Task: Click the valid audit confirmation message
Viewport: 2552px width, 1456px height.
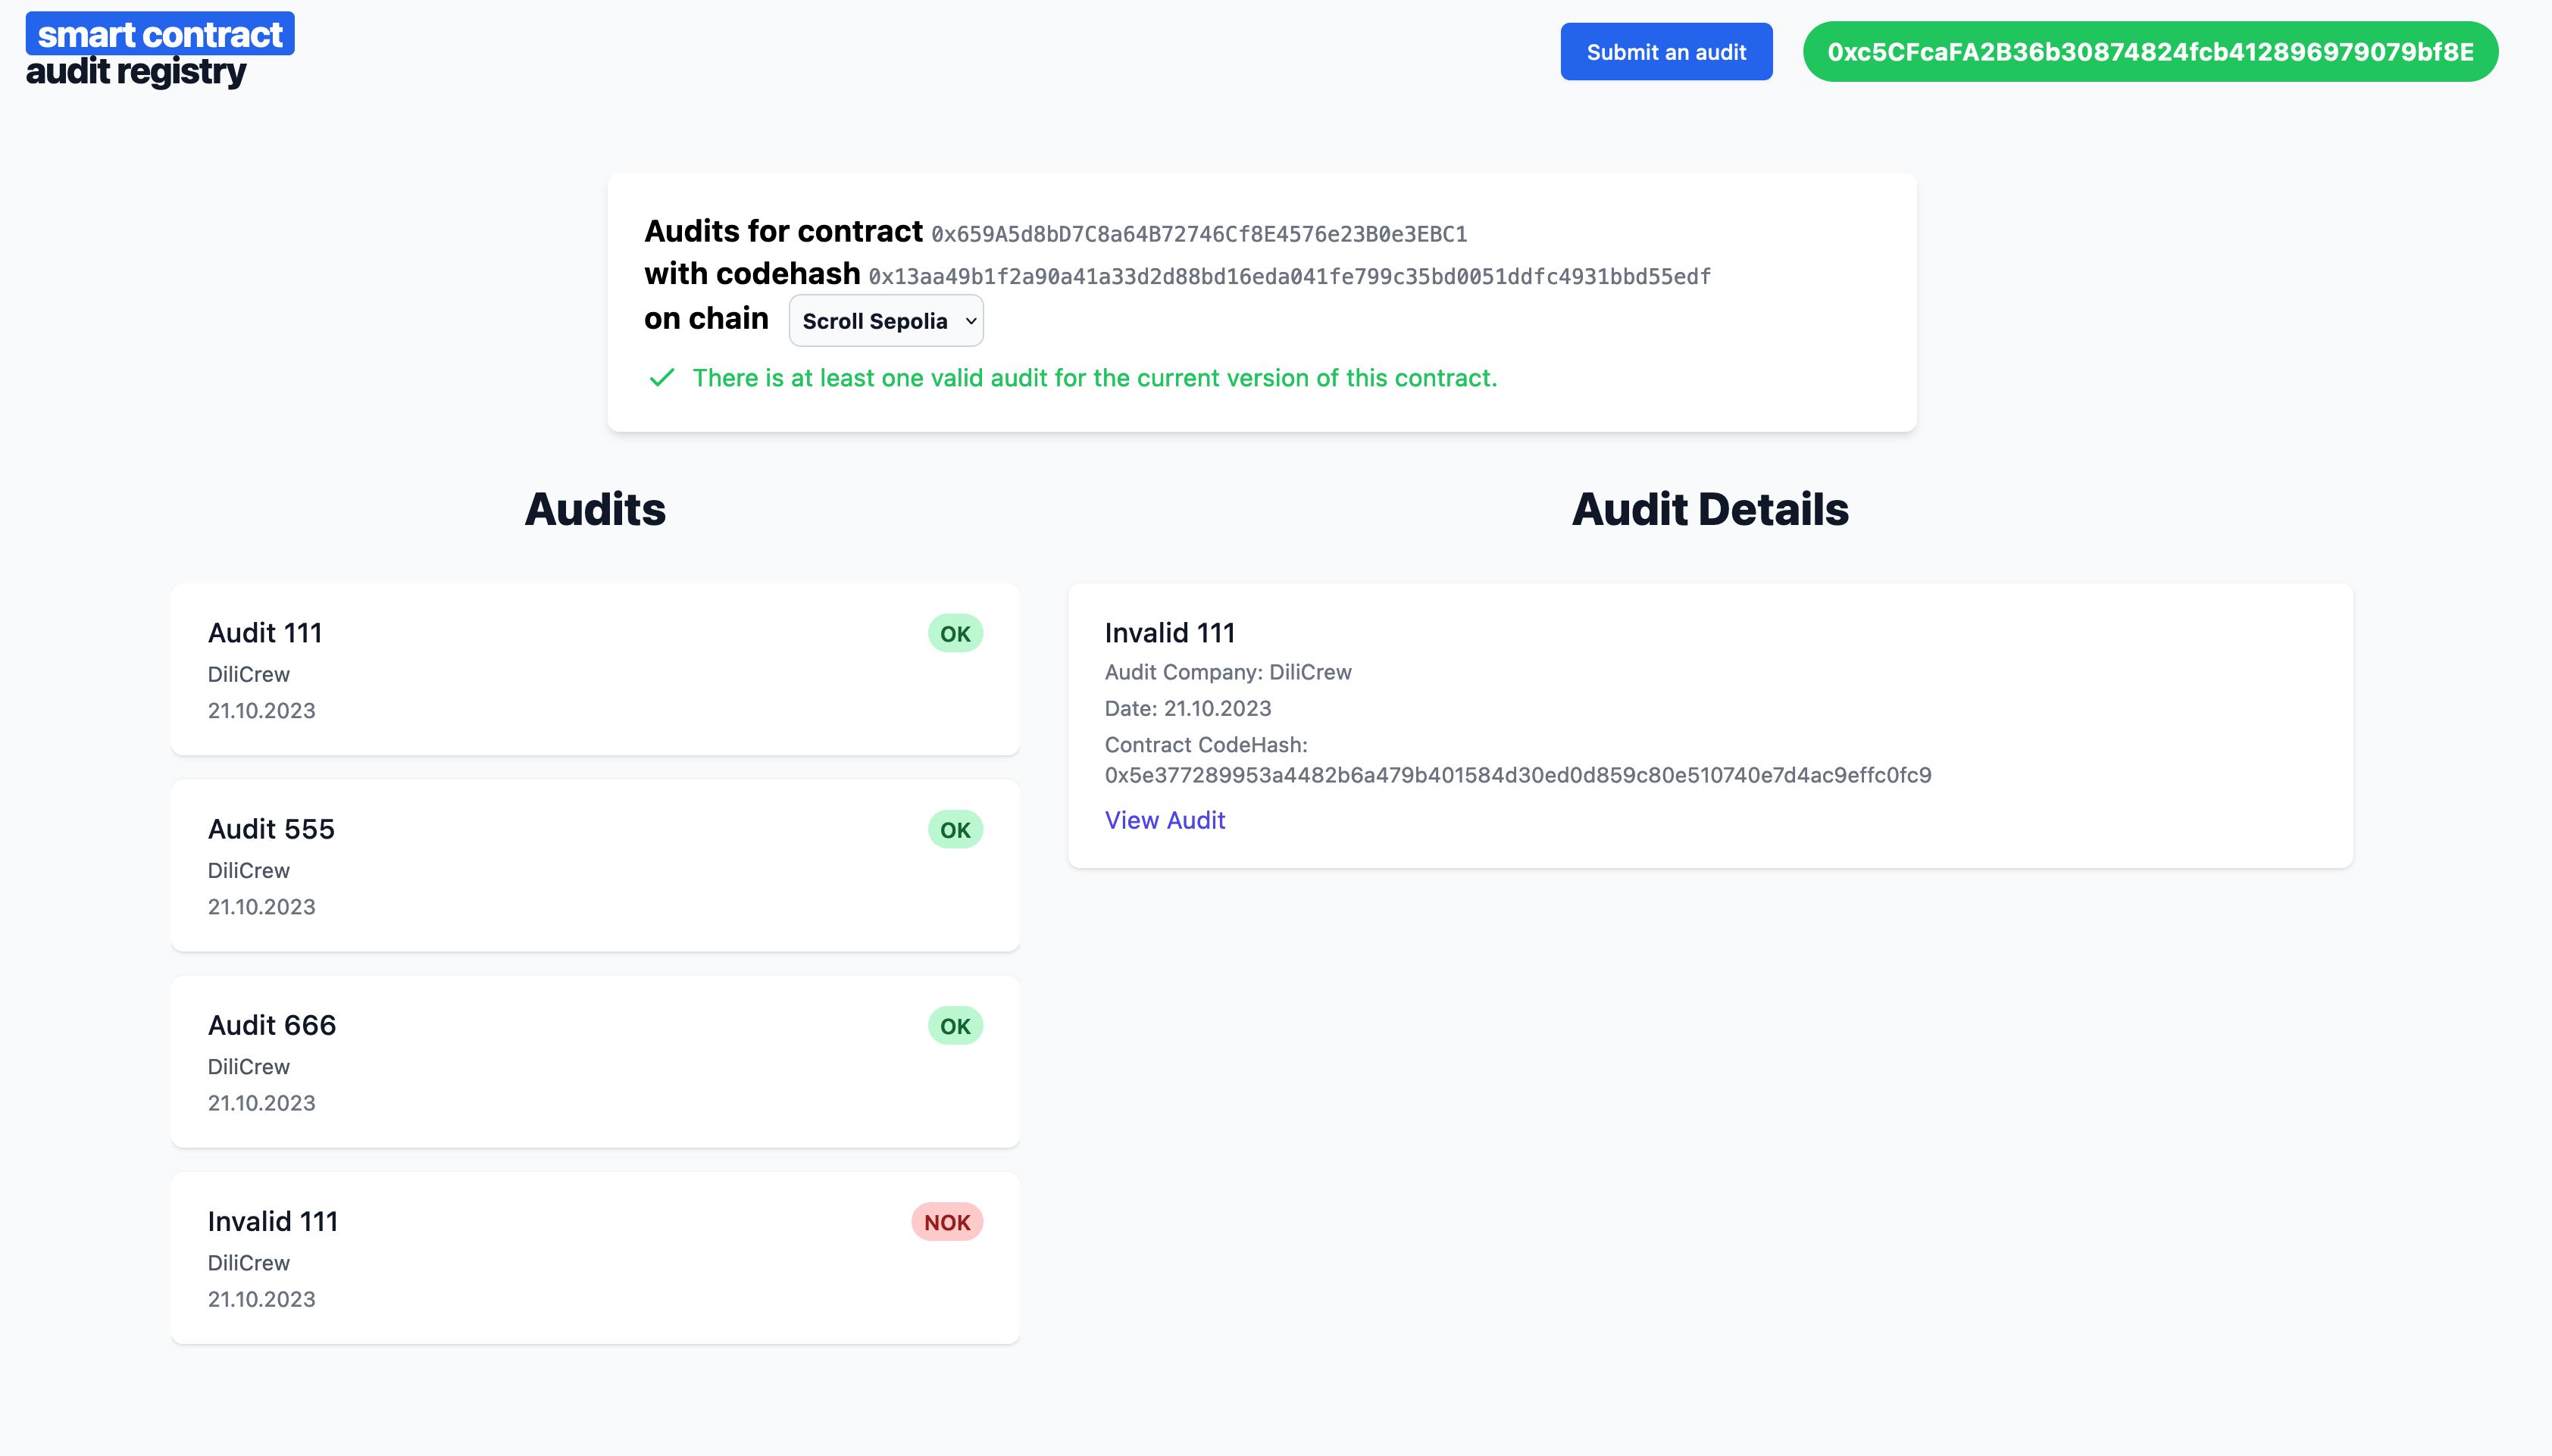Action: coord(1095,378)
